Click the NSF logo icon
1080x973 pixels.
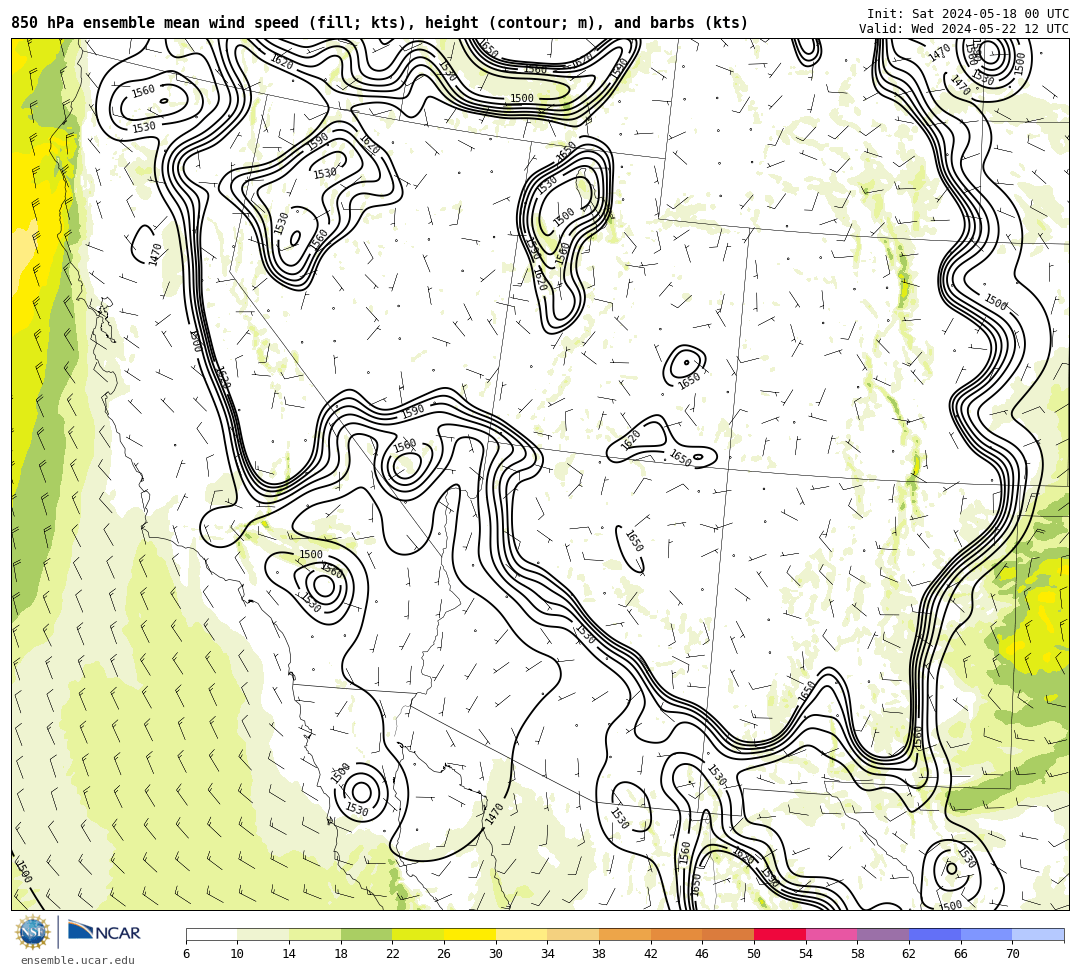32,933
